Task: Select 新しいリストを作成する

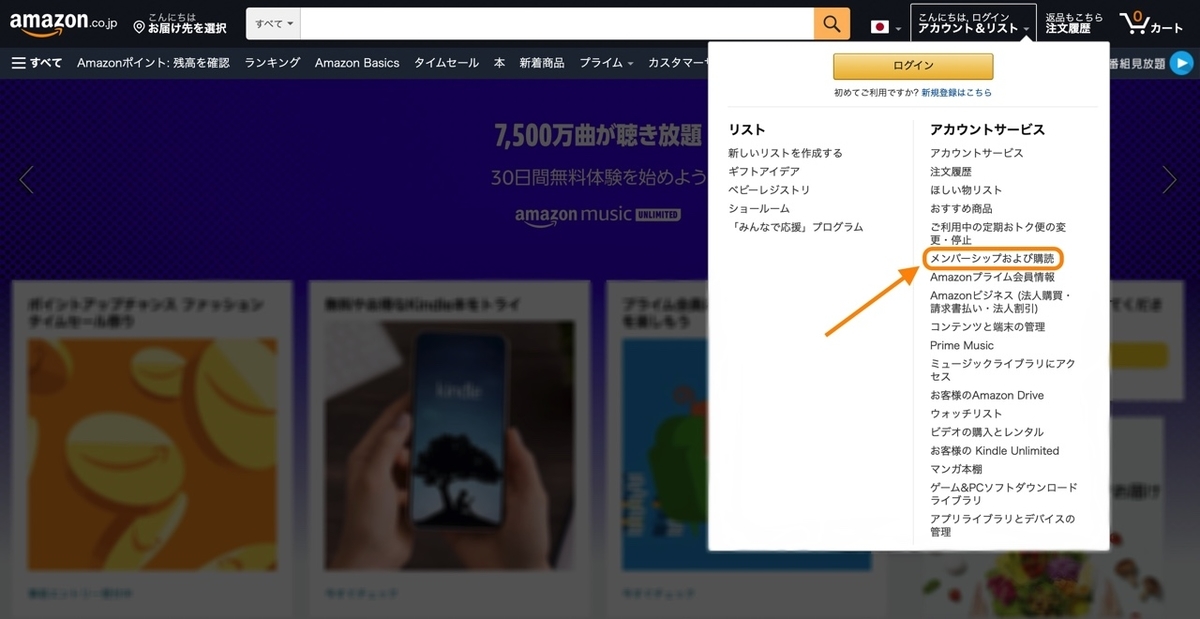Action: [785, 153]
